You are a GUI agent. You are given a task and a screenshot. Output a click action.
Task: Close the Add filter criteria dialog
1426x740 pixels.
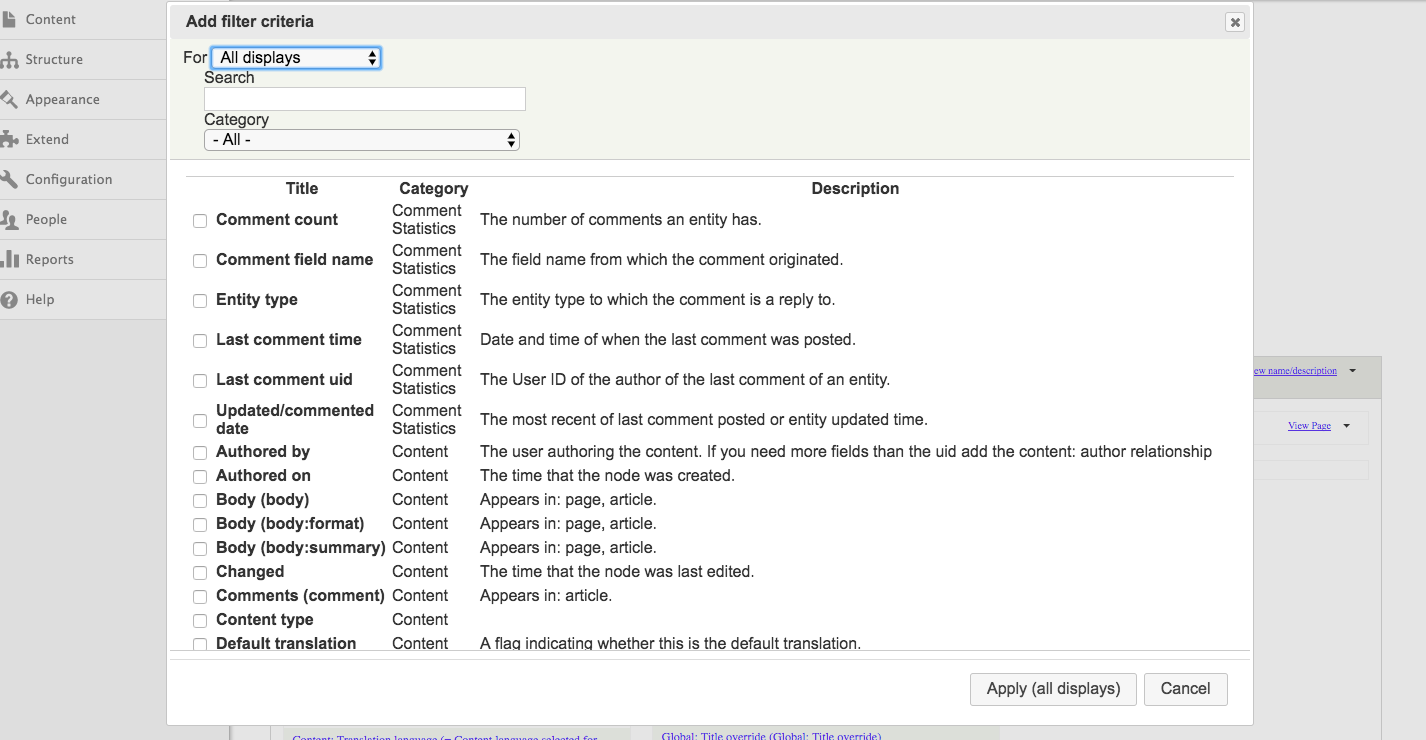(x=1235, y=22)
